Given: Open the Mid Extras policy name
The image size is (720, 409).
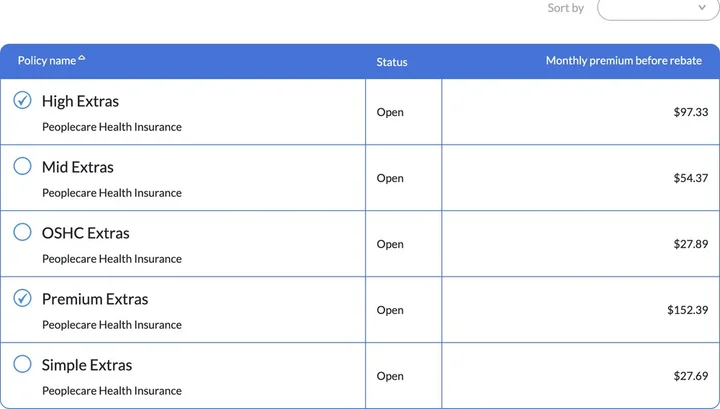Looking at the screenshot, I should point(78,167).
